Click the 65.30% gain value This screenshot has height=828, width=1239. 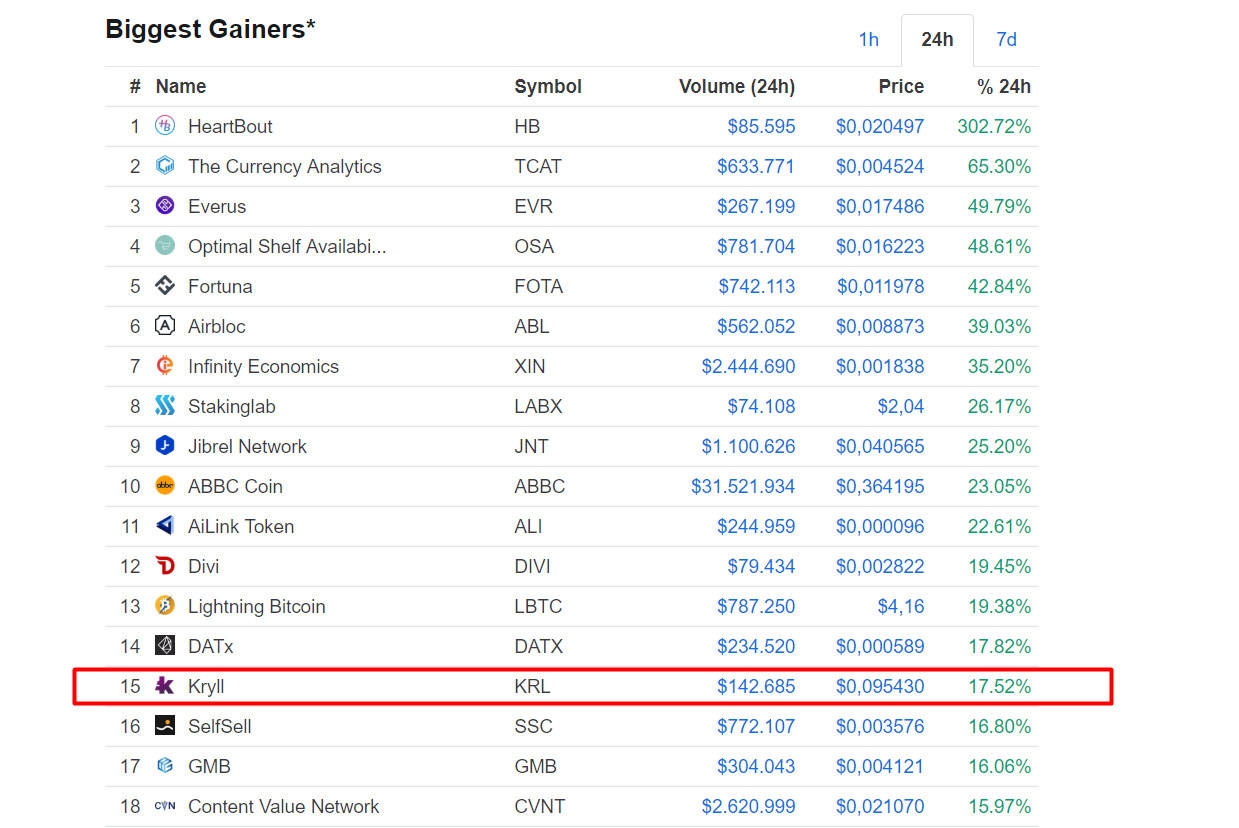pyautogui.click(x=999, y=167)
